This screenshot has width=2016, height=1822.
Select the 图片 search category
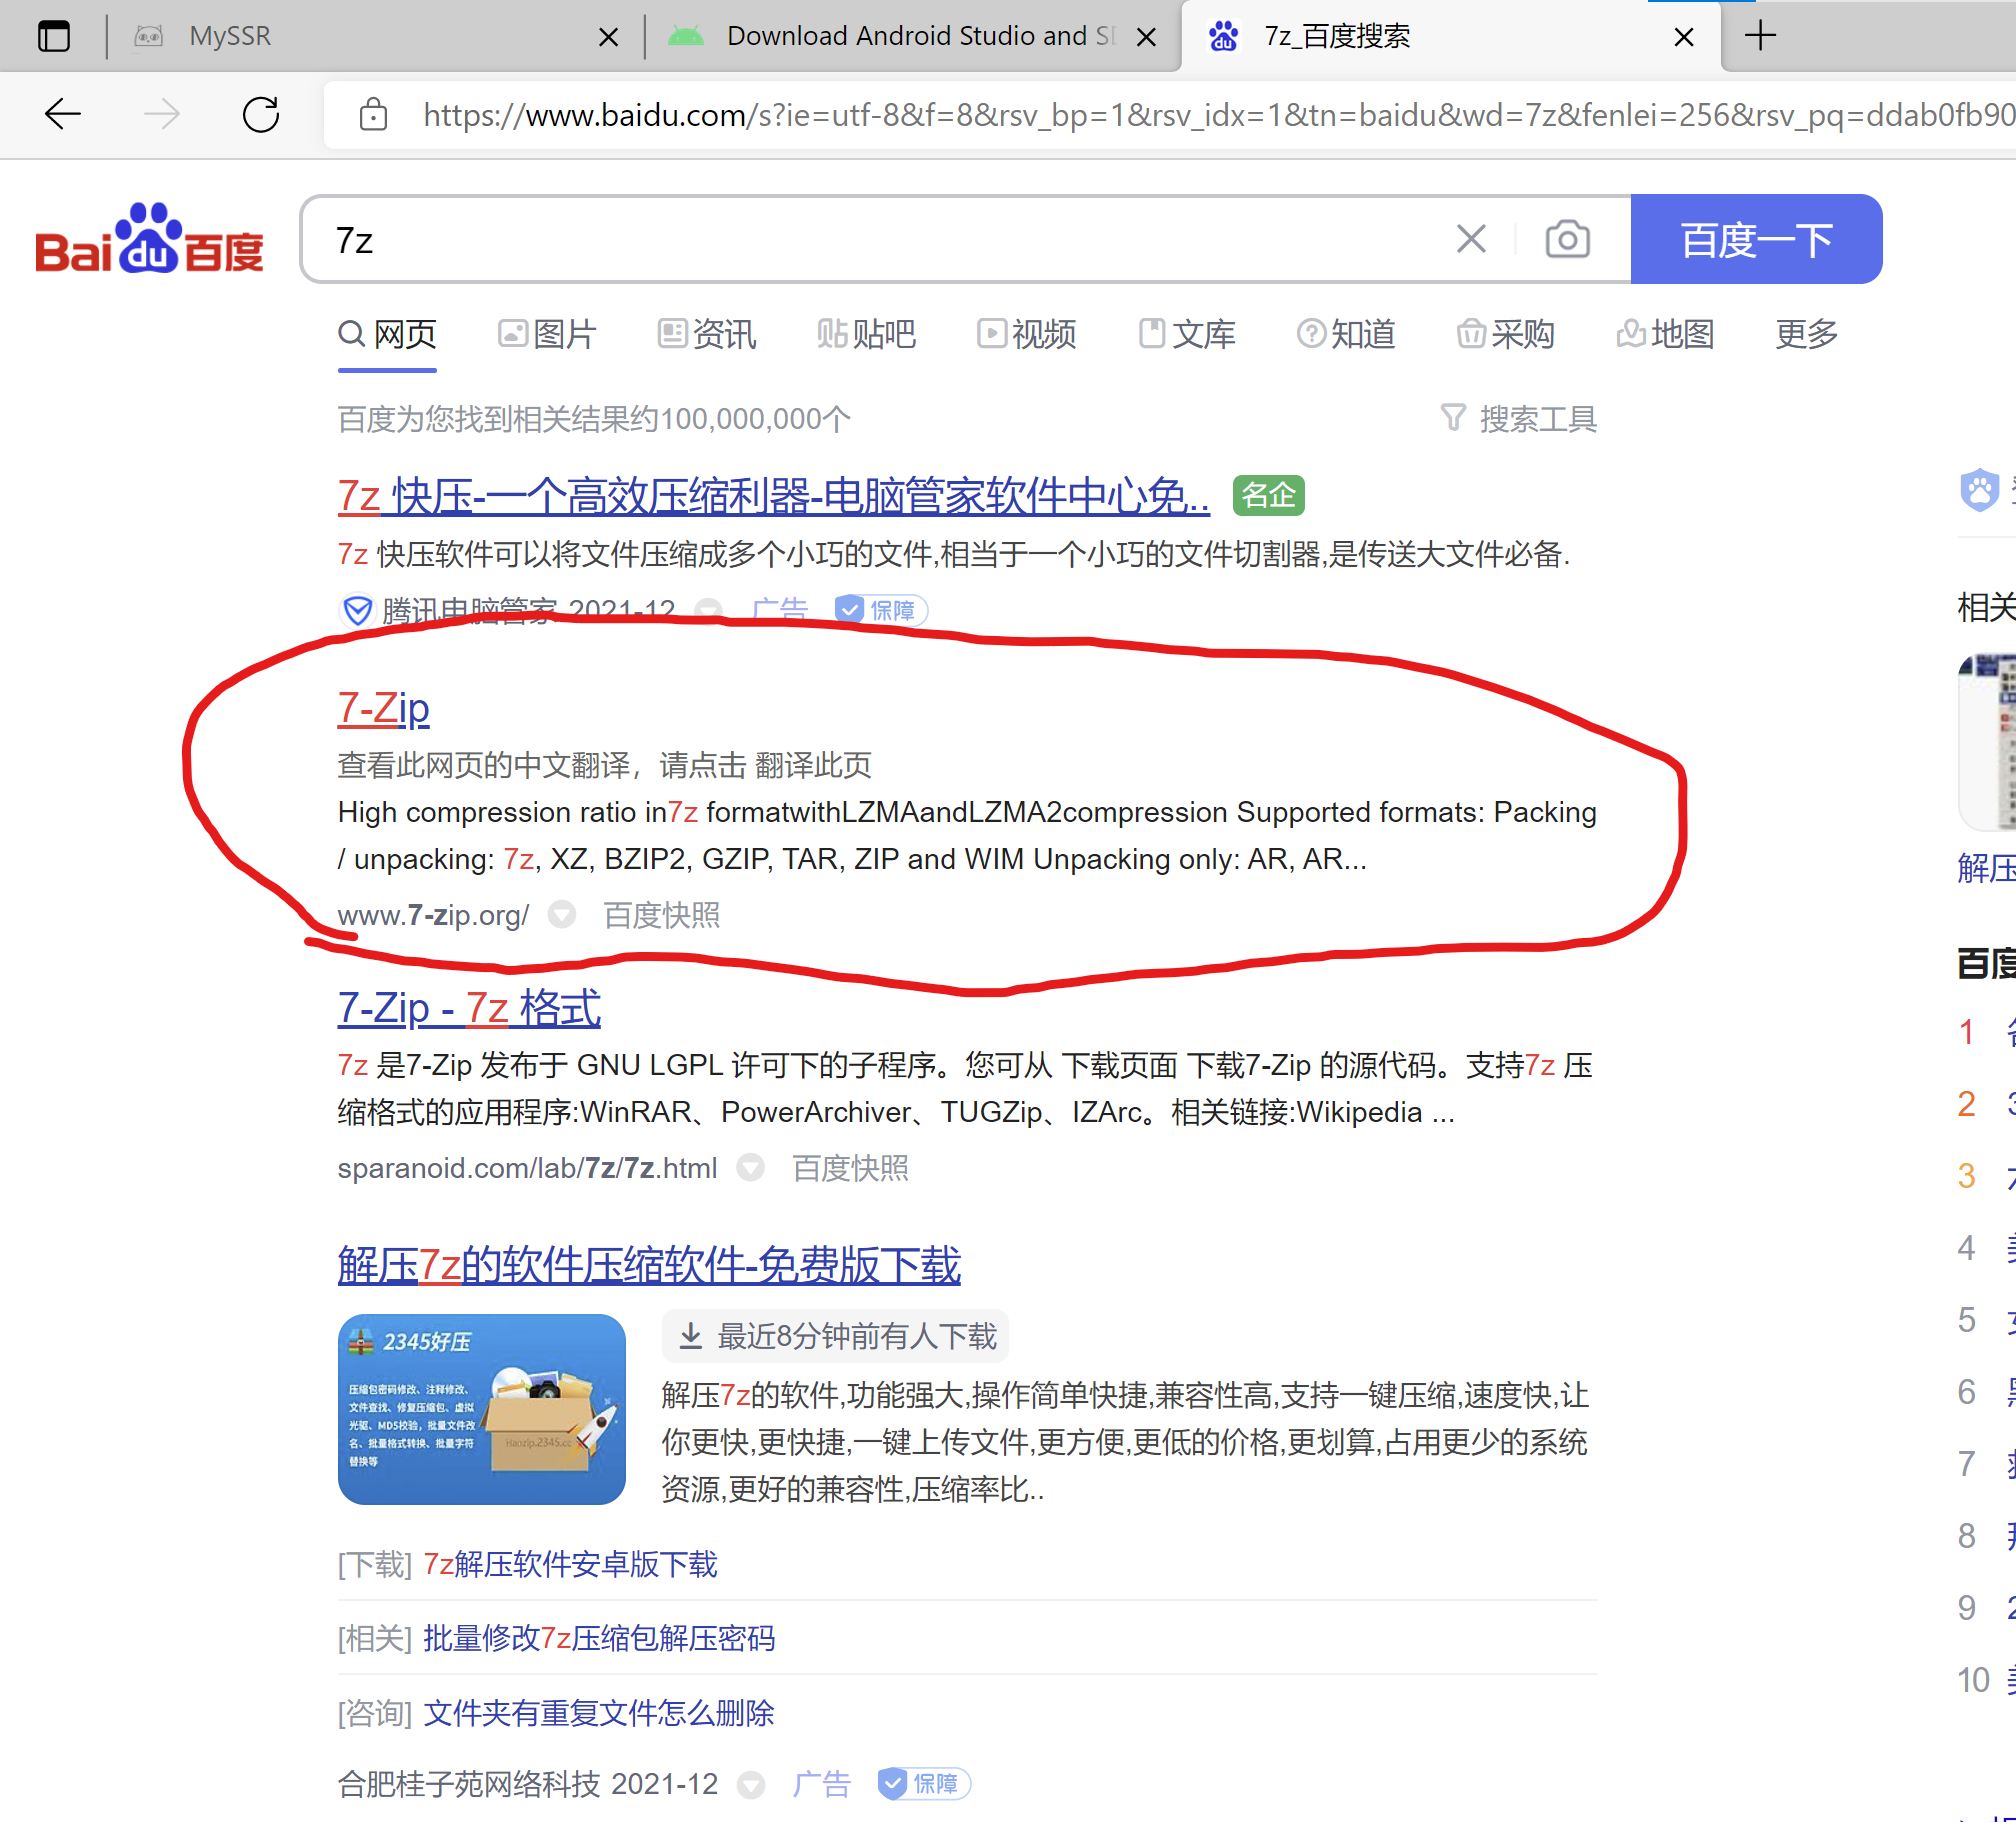click(547, 334)
